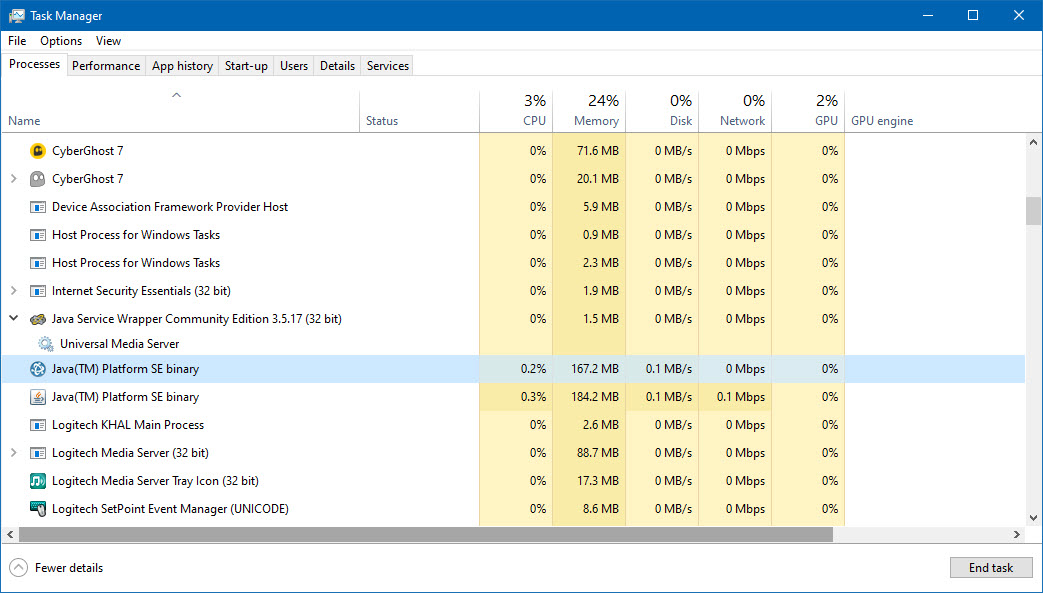Select the Processes tab
The image size is (1043, 593).
coord(35,64)
